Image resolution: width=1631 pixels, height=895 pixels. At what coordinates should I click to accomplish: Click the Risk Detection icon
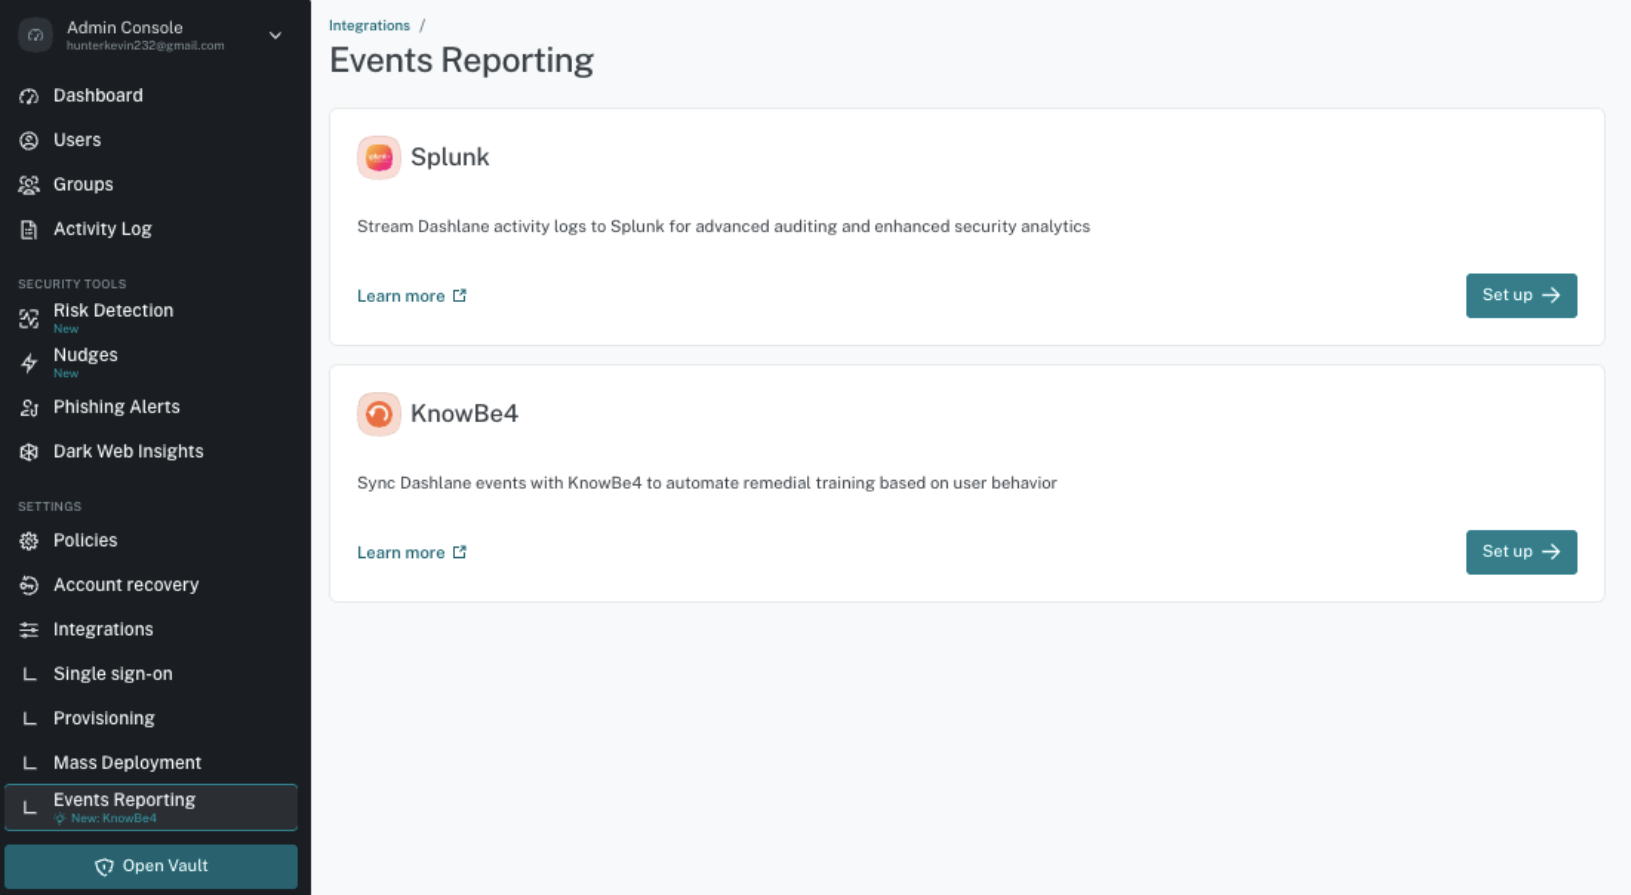pyautogui.click(x=29, y=318)
